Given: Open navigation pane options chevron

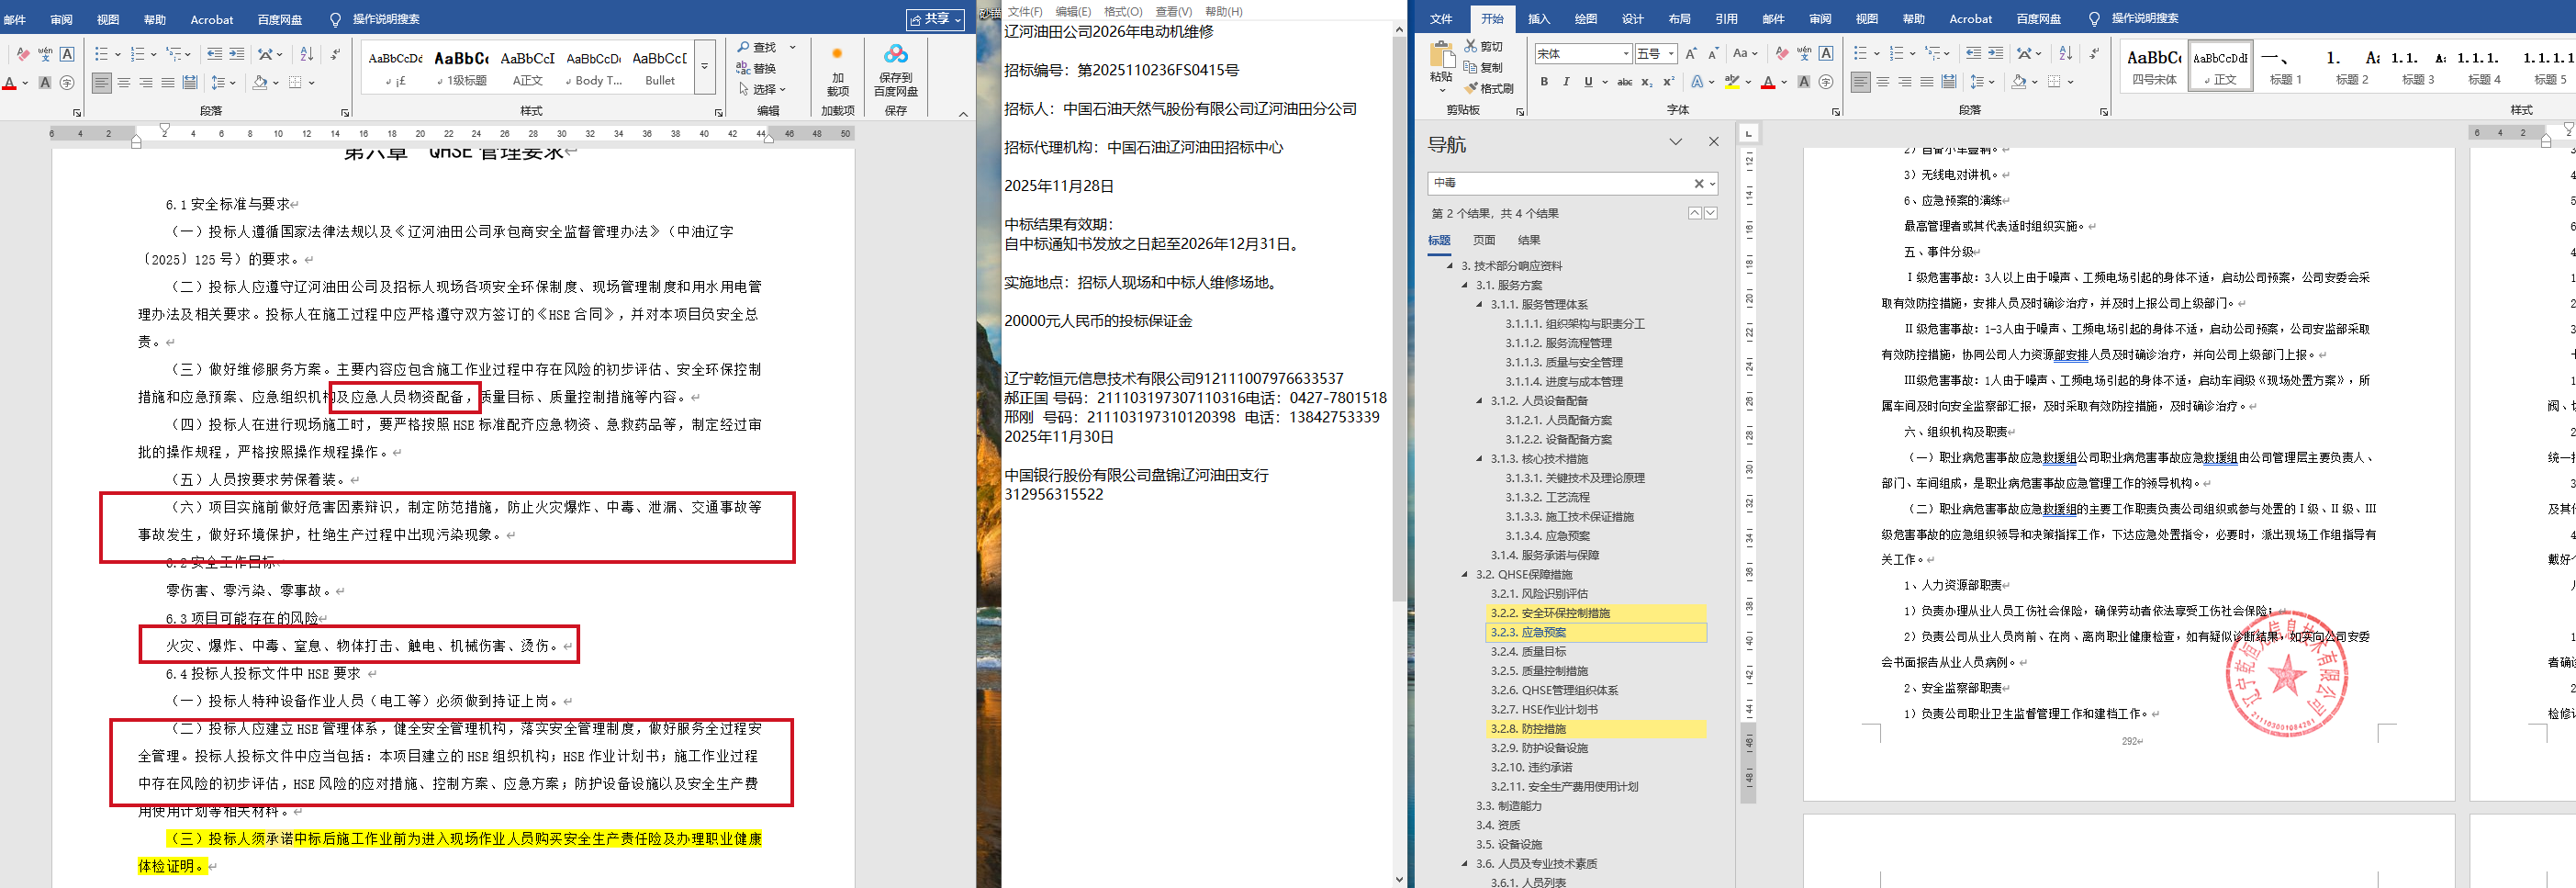Looking at the screenshot, I should [x=1676, y=142].
